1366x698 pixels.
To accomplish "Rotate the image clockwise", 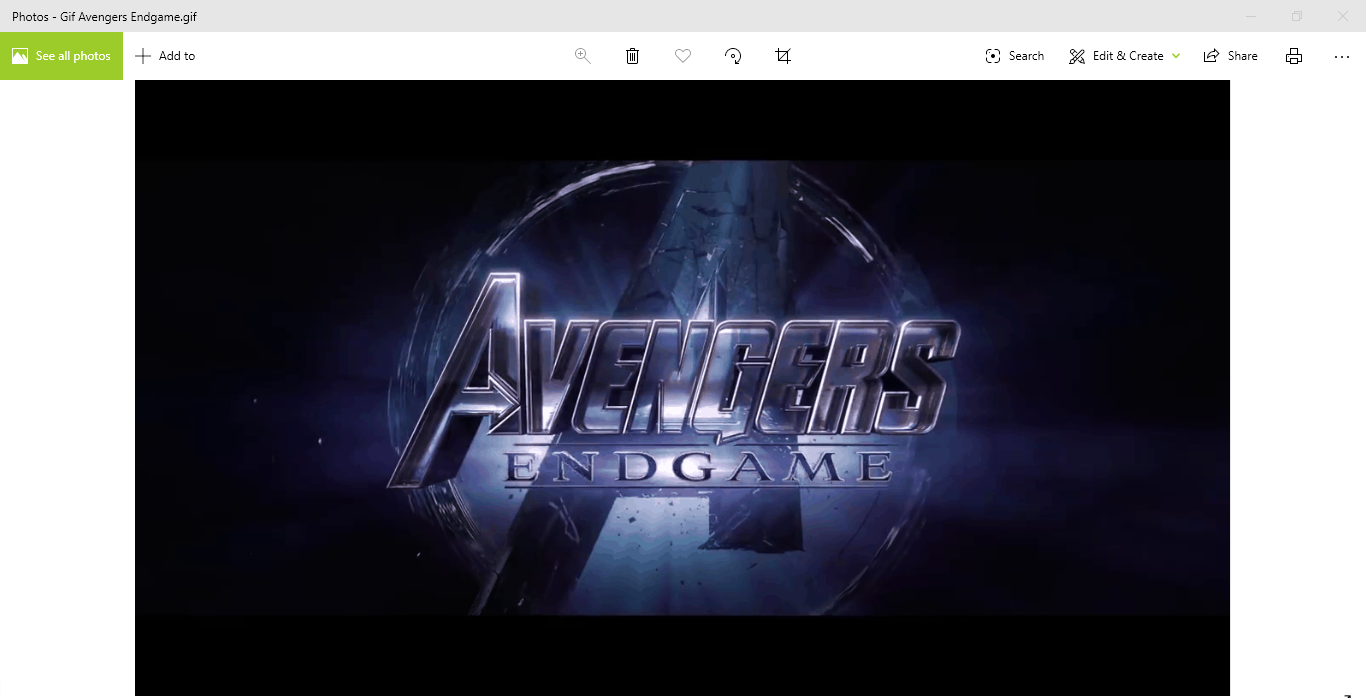I will pos(733,56).
